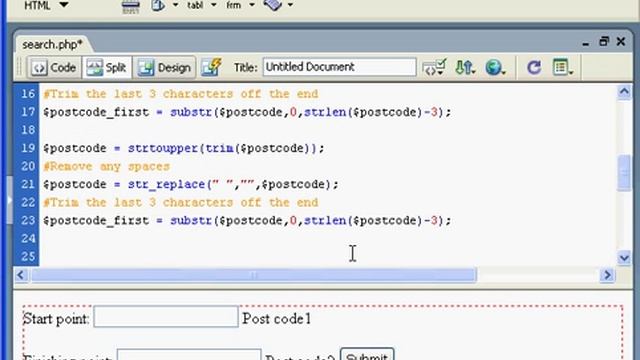Click $postcode_first on line 17
640x360 pixels.
[x=96, y=112]
